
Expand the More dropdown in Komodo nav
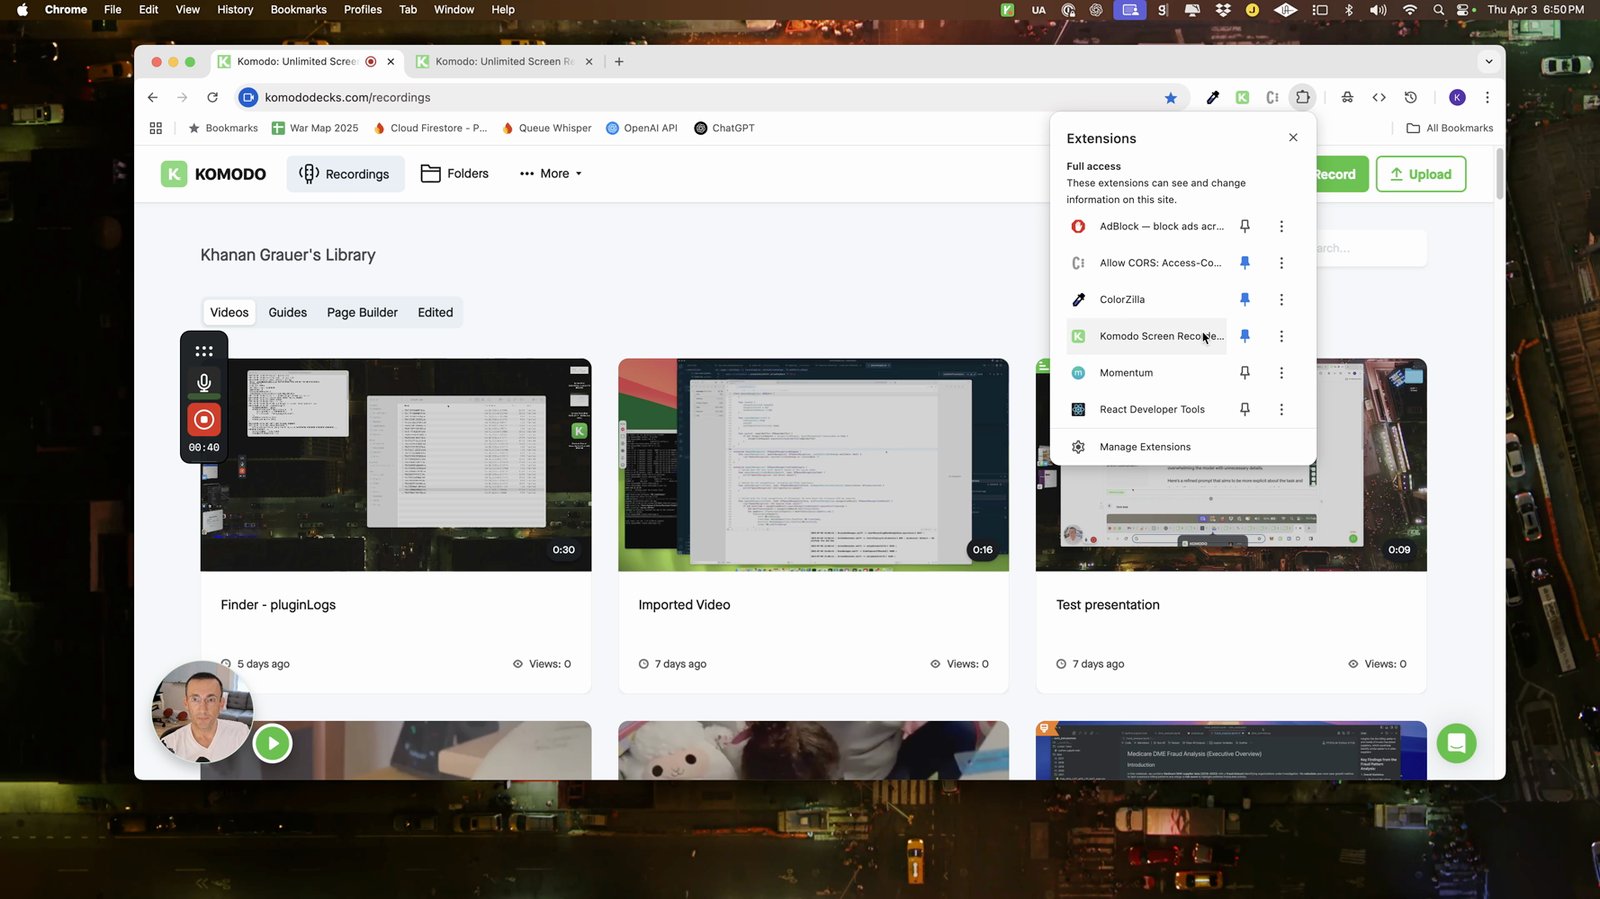[x=550, y=174]
